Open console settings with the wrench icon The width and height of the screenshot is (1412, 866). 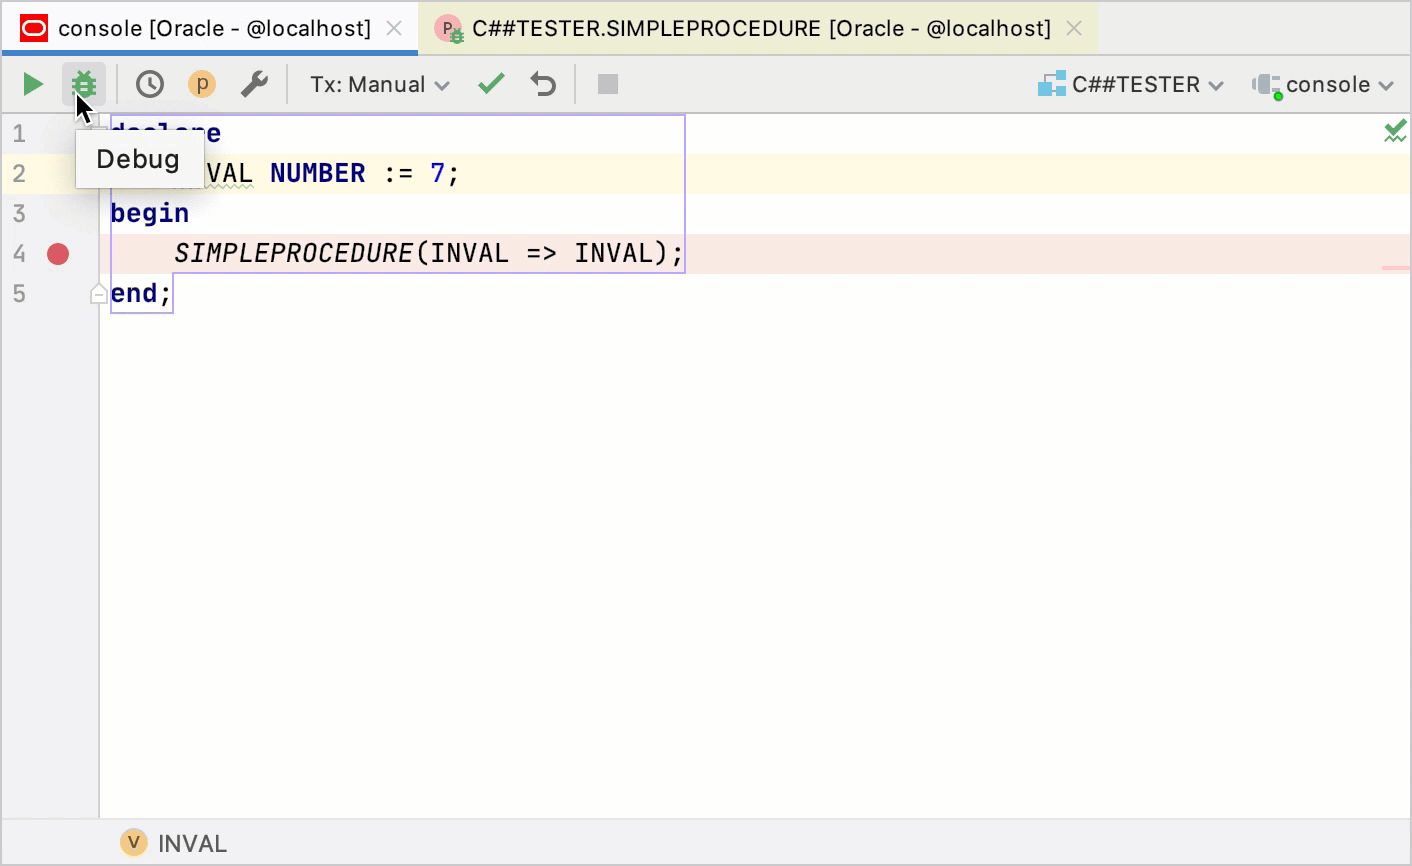tap(254, 84)
